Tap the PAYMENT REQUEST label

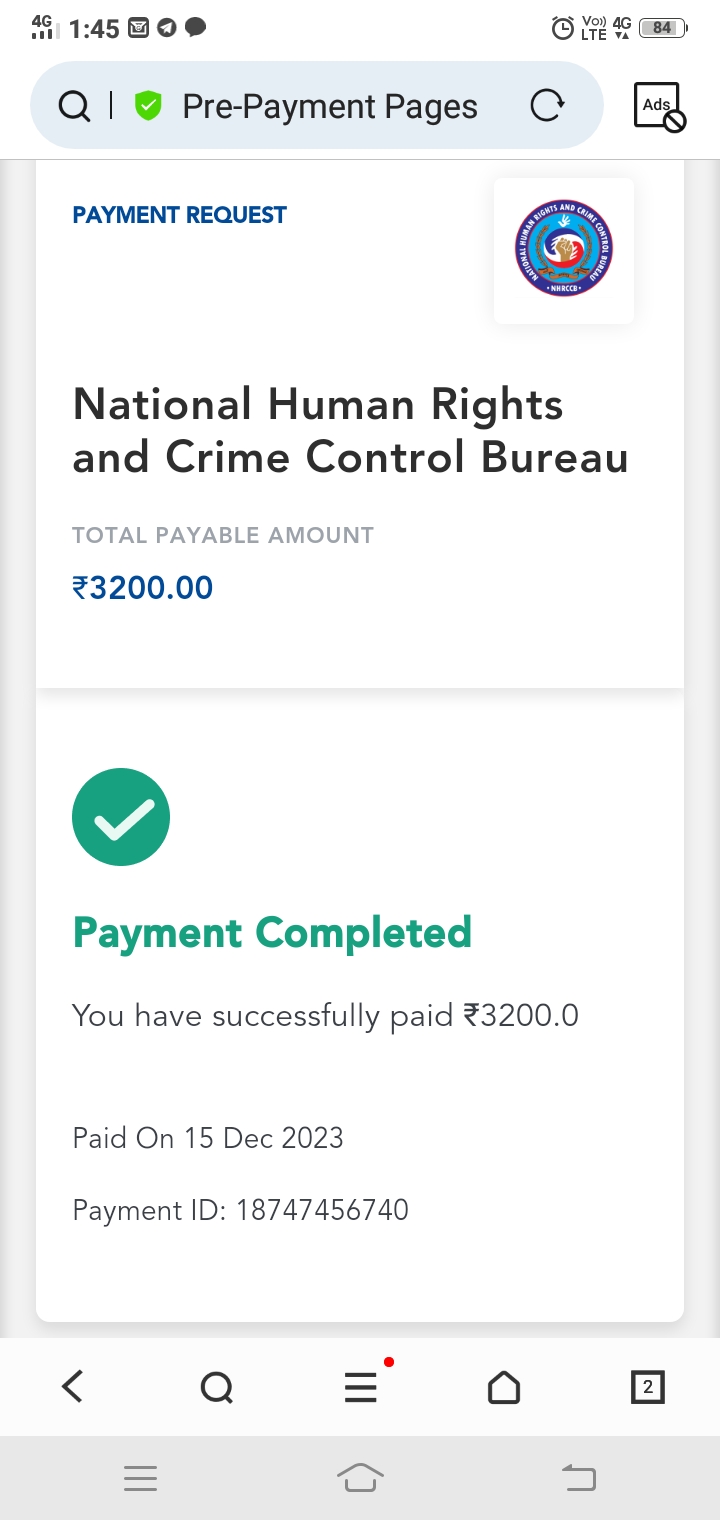pos(180,215)
